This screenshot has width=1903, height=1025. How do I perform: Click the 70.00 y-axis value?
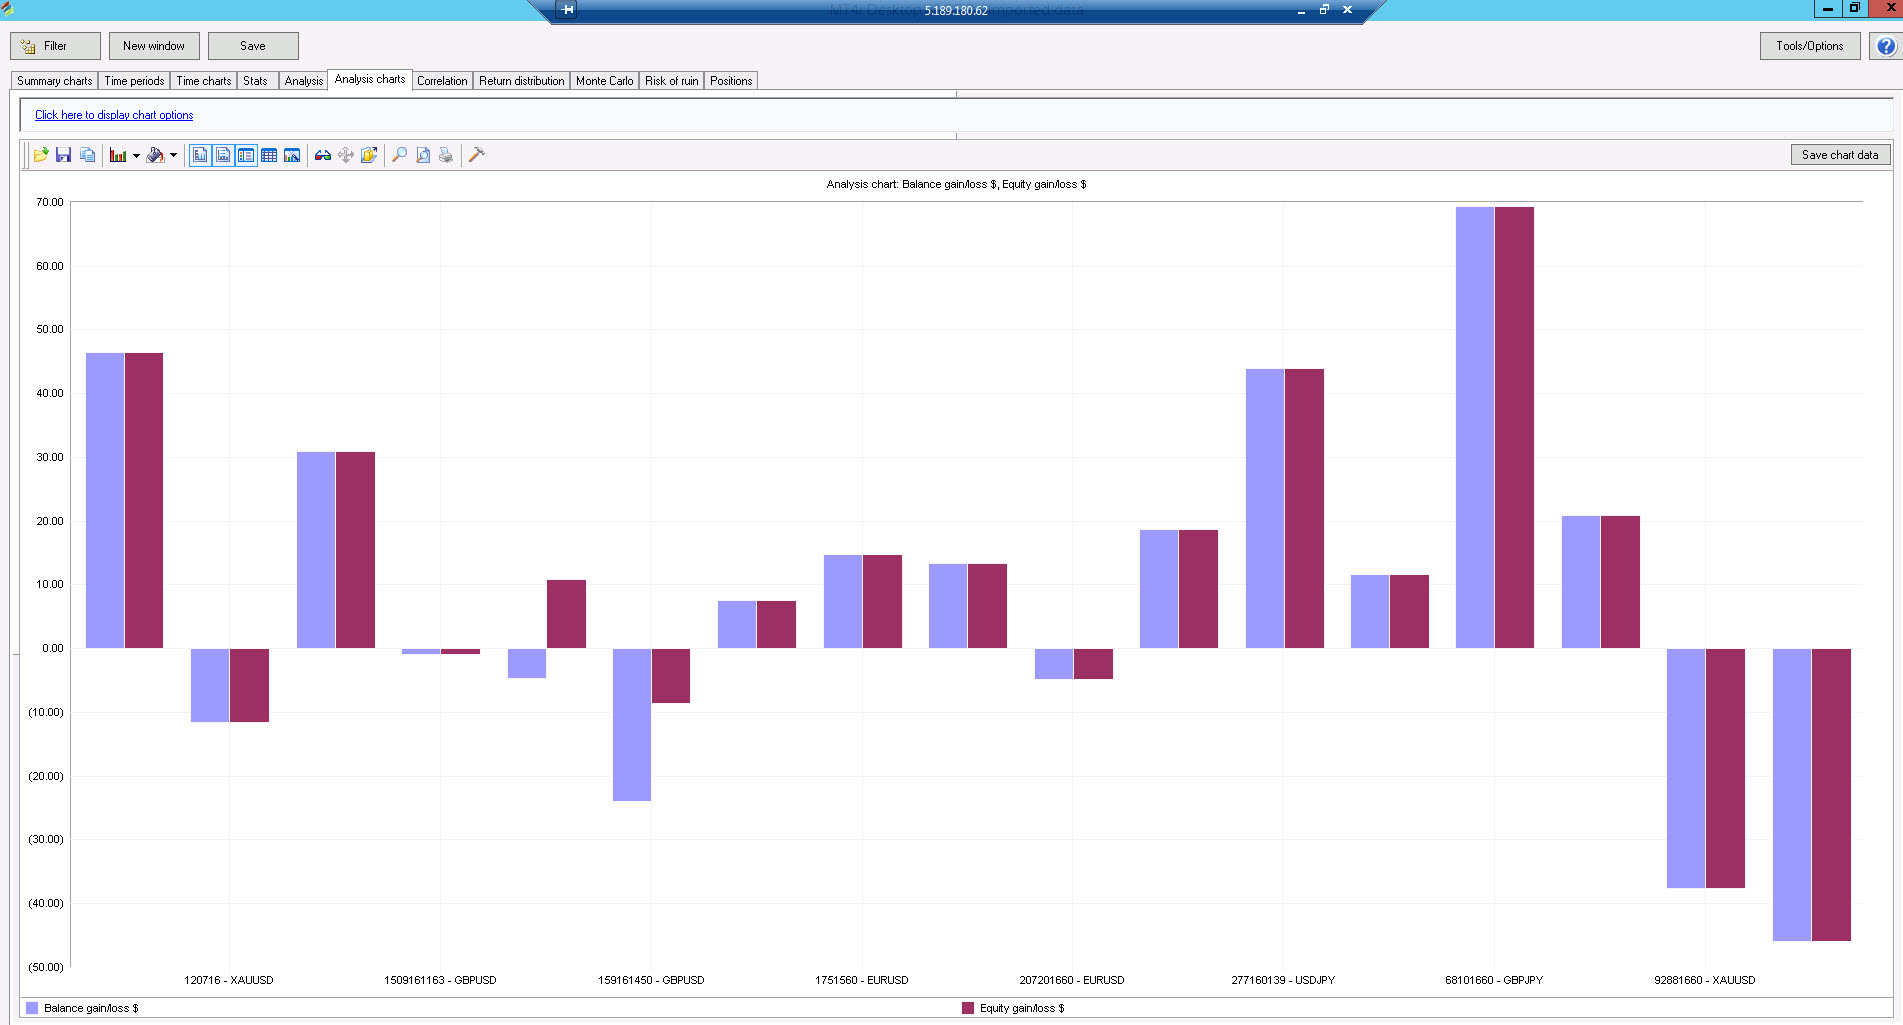pyautogui.click(x=50, y=202)
